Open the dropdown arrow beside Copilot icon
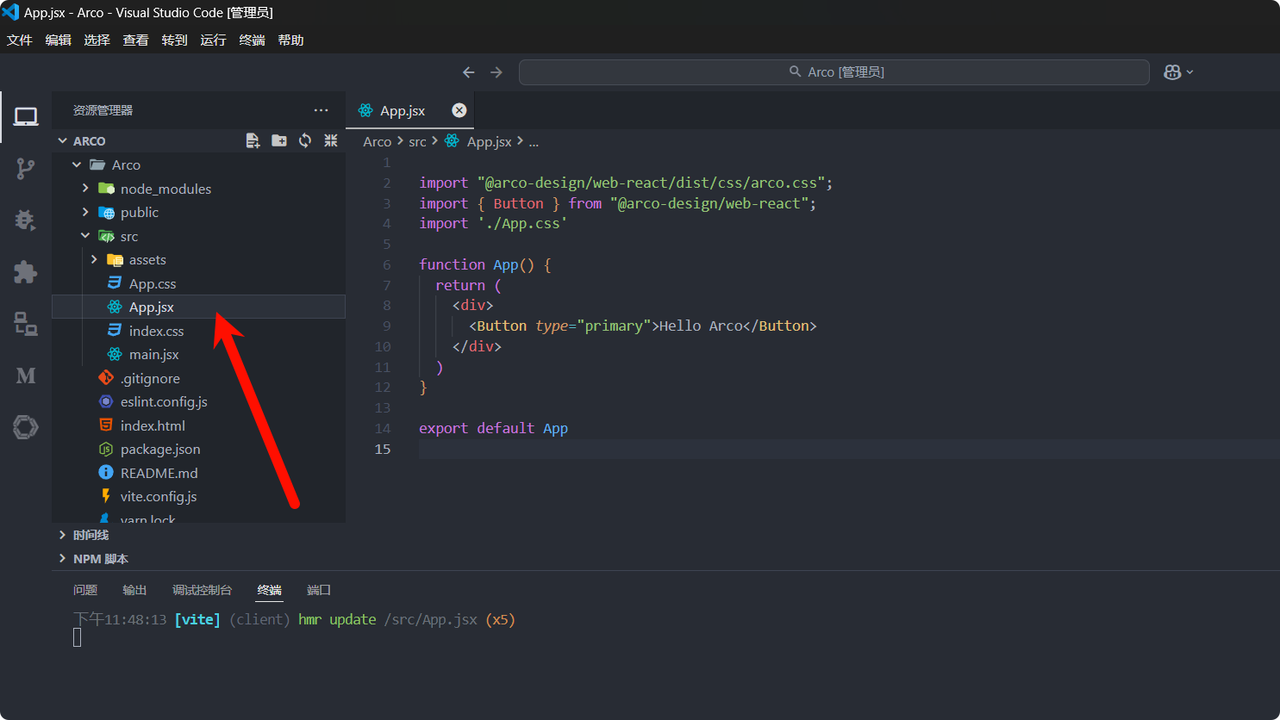The width and height of the screenshot is (1280, 720). click(x=1190, y=72)
